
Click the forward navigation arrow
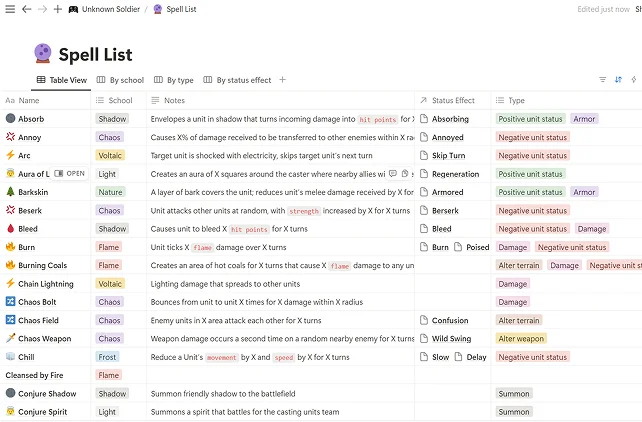pyautogui.click(x=42, y=9)
